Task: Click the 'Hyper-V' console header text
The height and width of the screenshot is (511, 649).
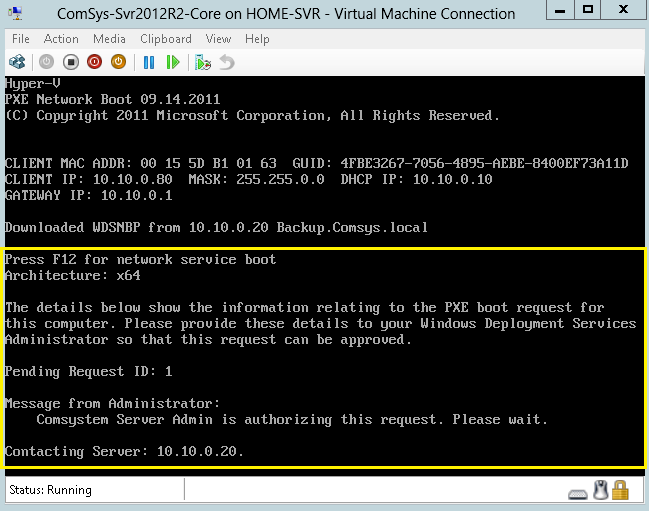Action: tap(33, 84)
